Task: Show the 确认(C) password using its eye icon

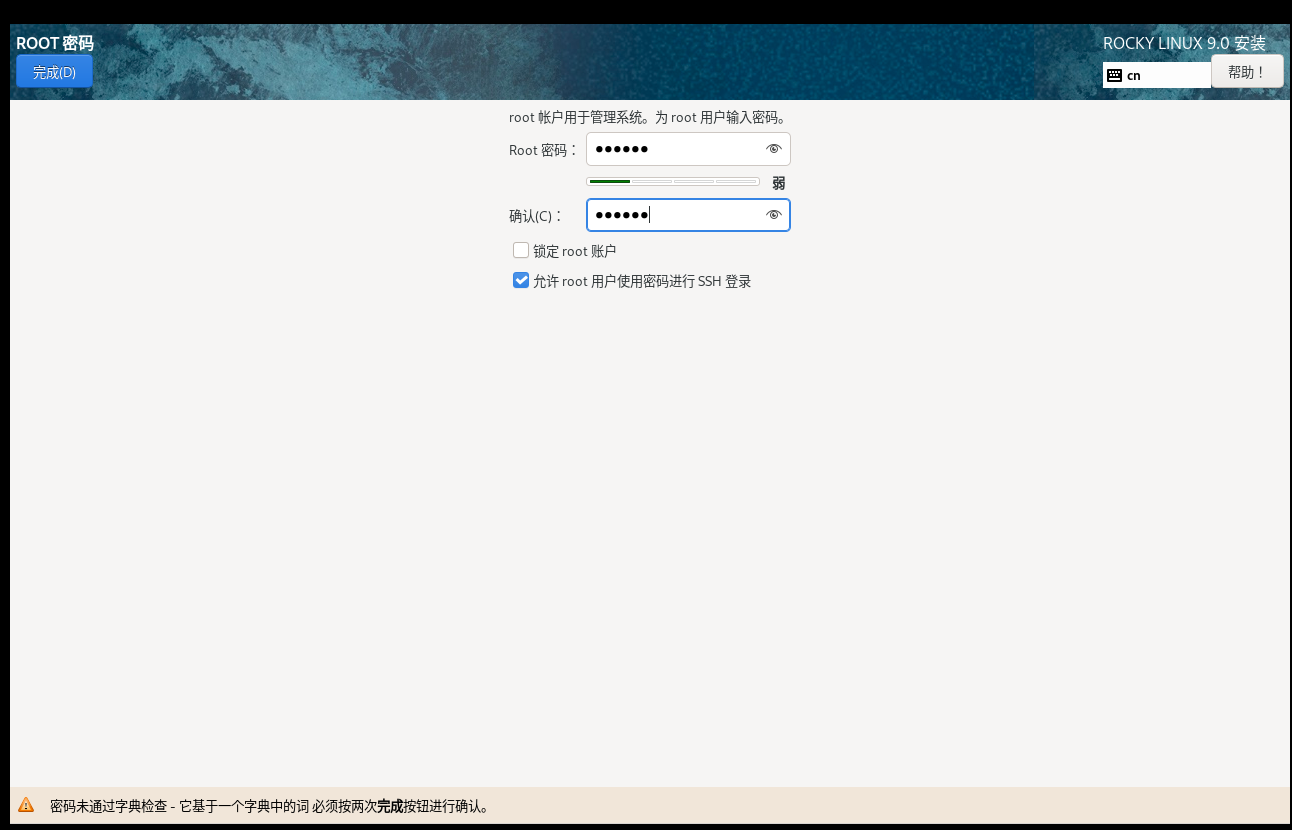Action: click(773, 215)
